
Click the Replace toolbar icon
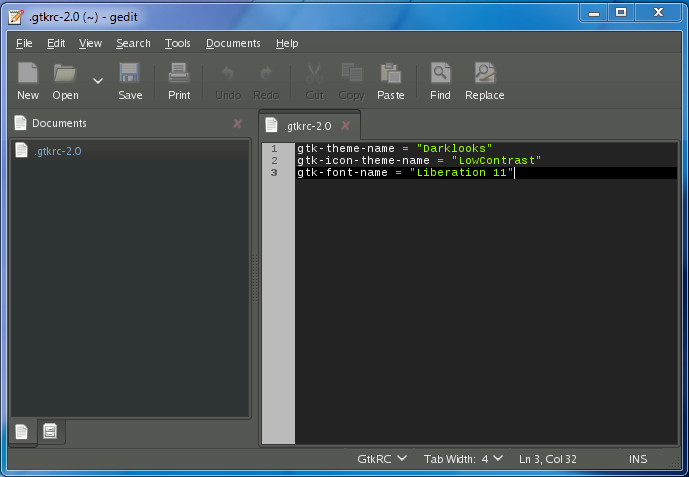tap(484, 74)
